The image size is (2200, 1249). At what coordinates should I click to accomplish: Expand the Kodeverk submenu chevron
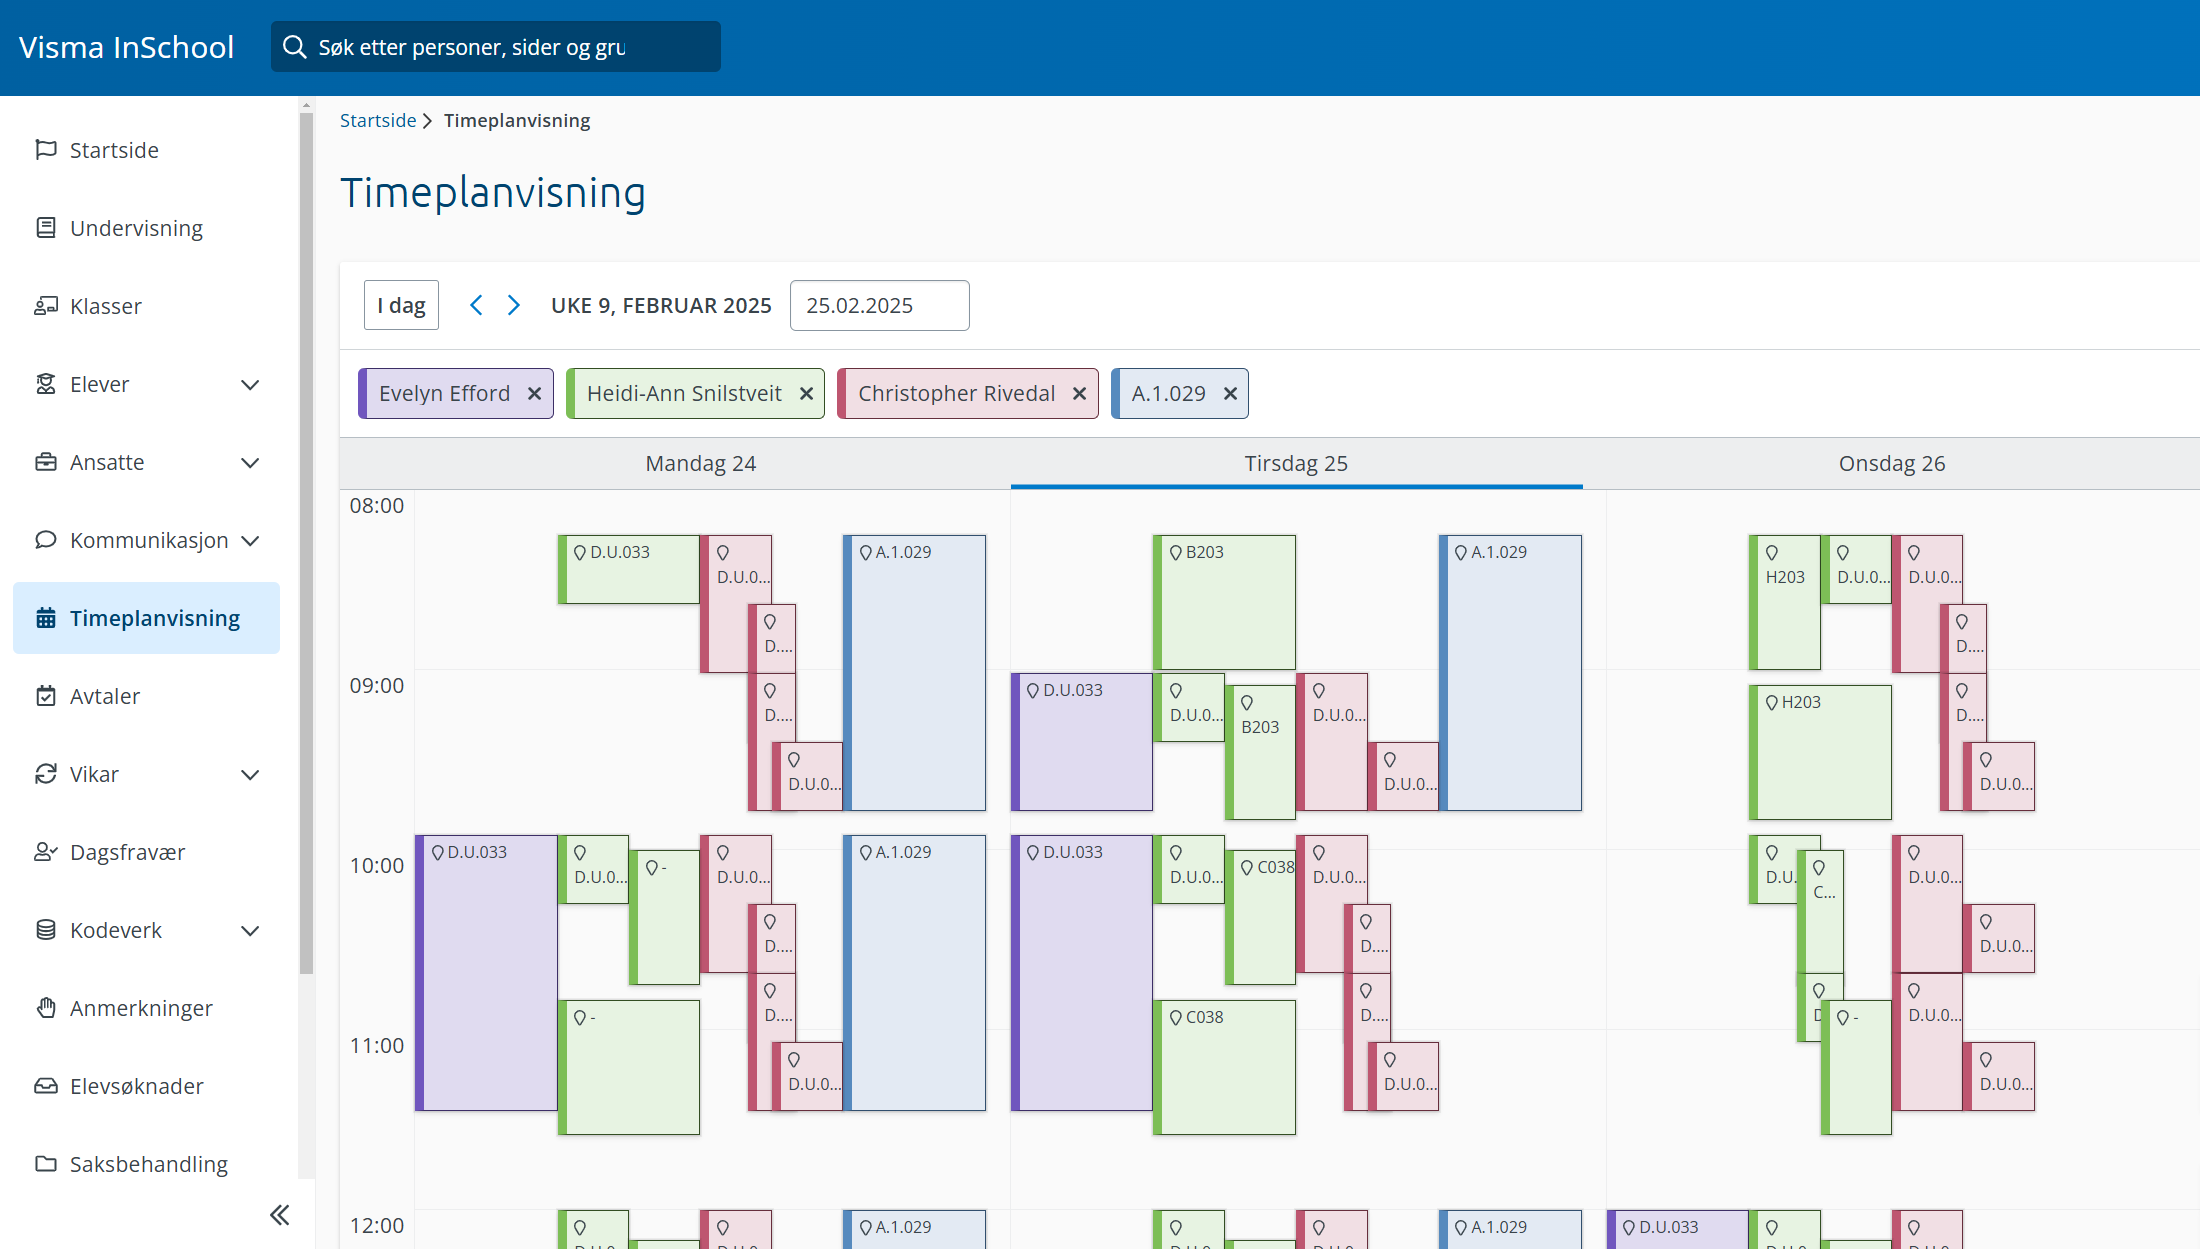pos(250,931)
